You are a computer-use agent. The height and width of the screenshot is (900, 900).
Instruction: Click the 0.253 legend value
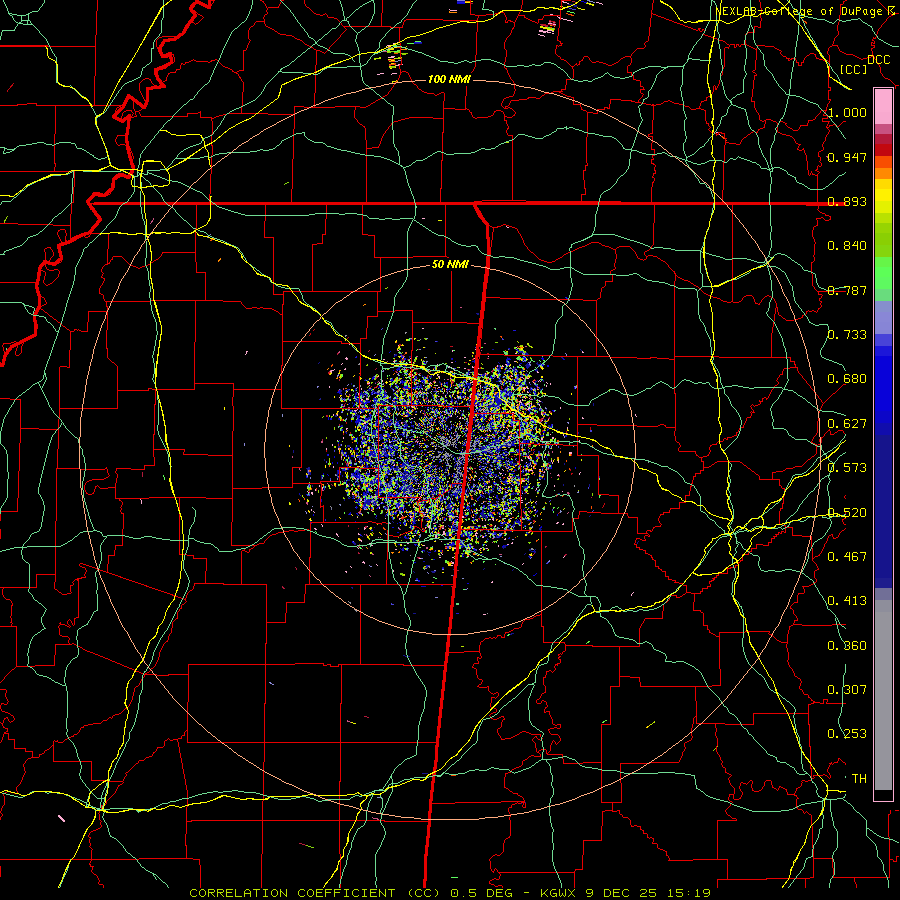click(x=847, y=734)
